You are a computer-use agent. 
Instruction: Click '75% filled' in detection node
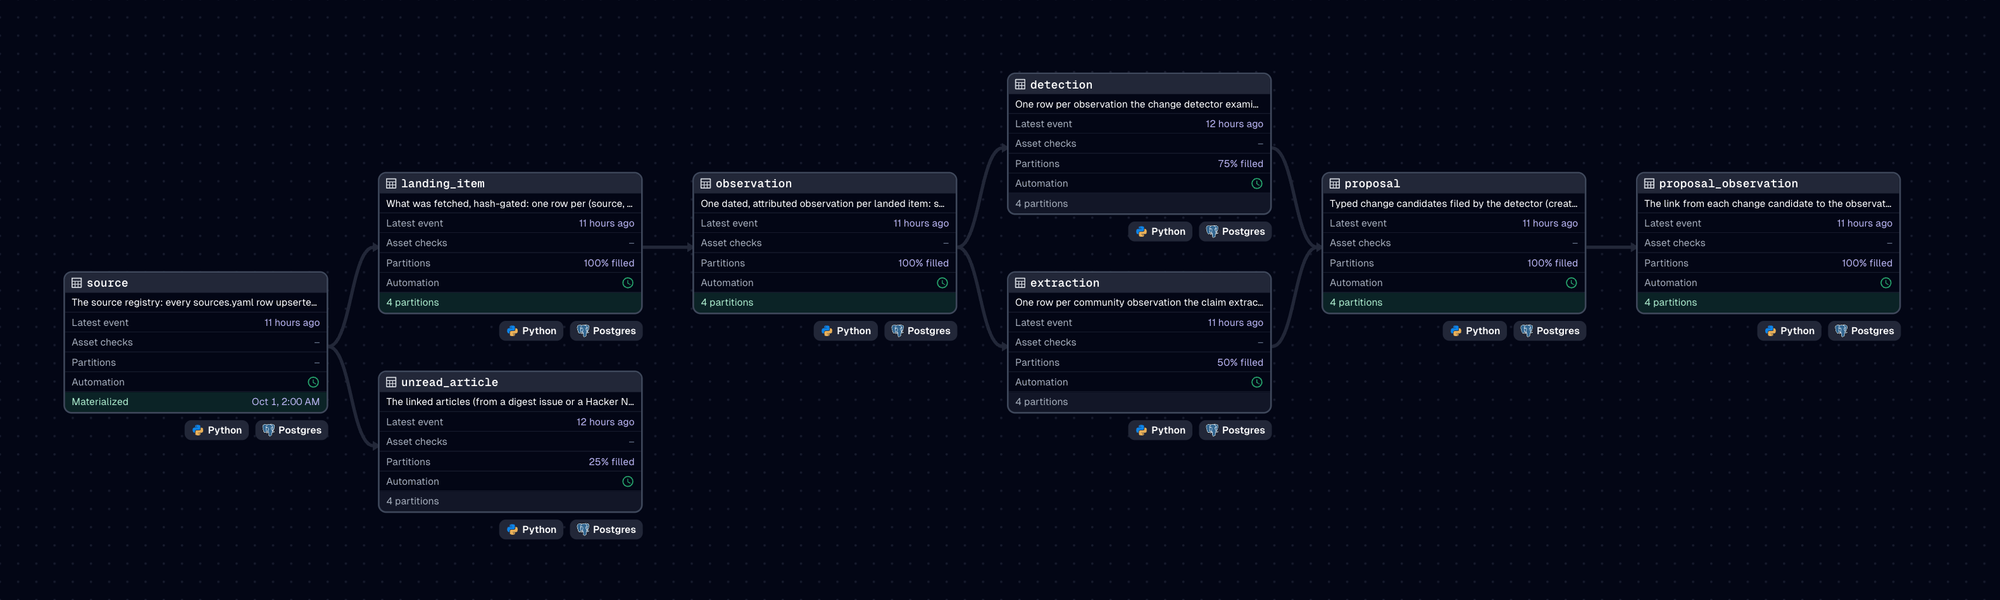[x=1240, y=164]
